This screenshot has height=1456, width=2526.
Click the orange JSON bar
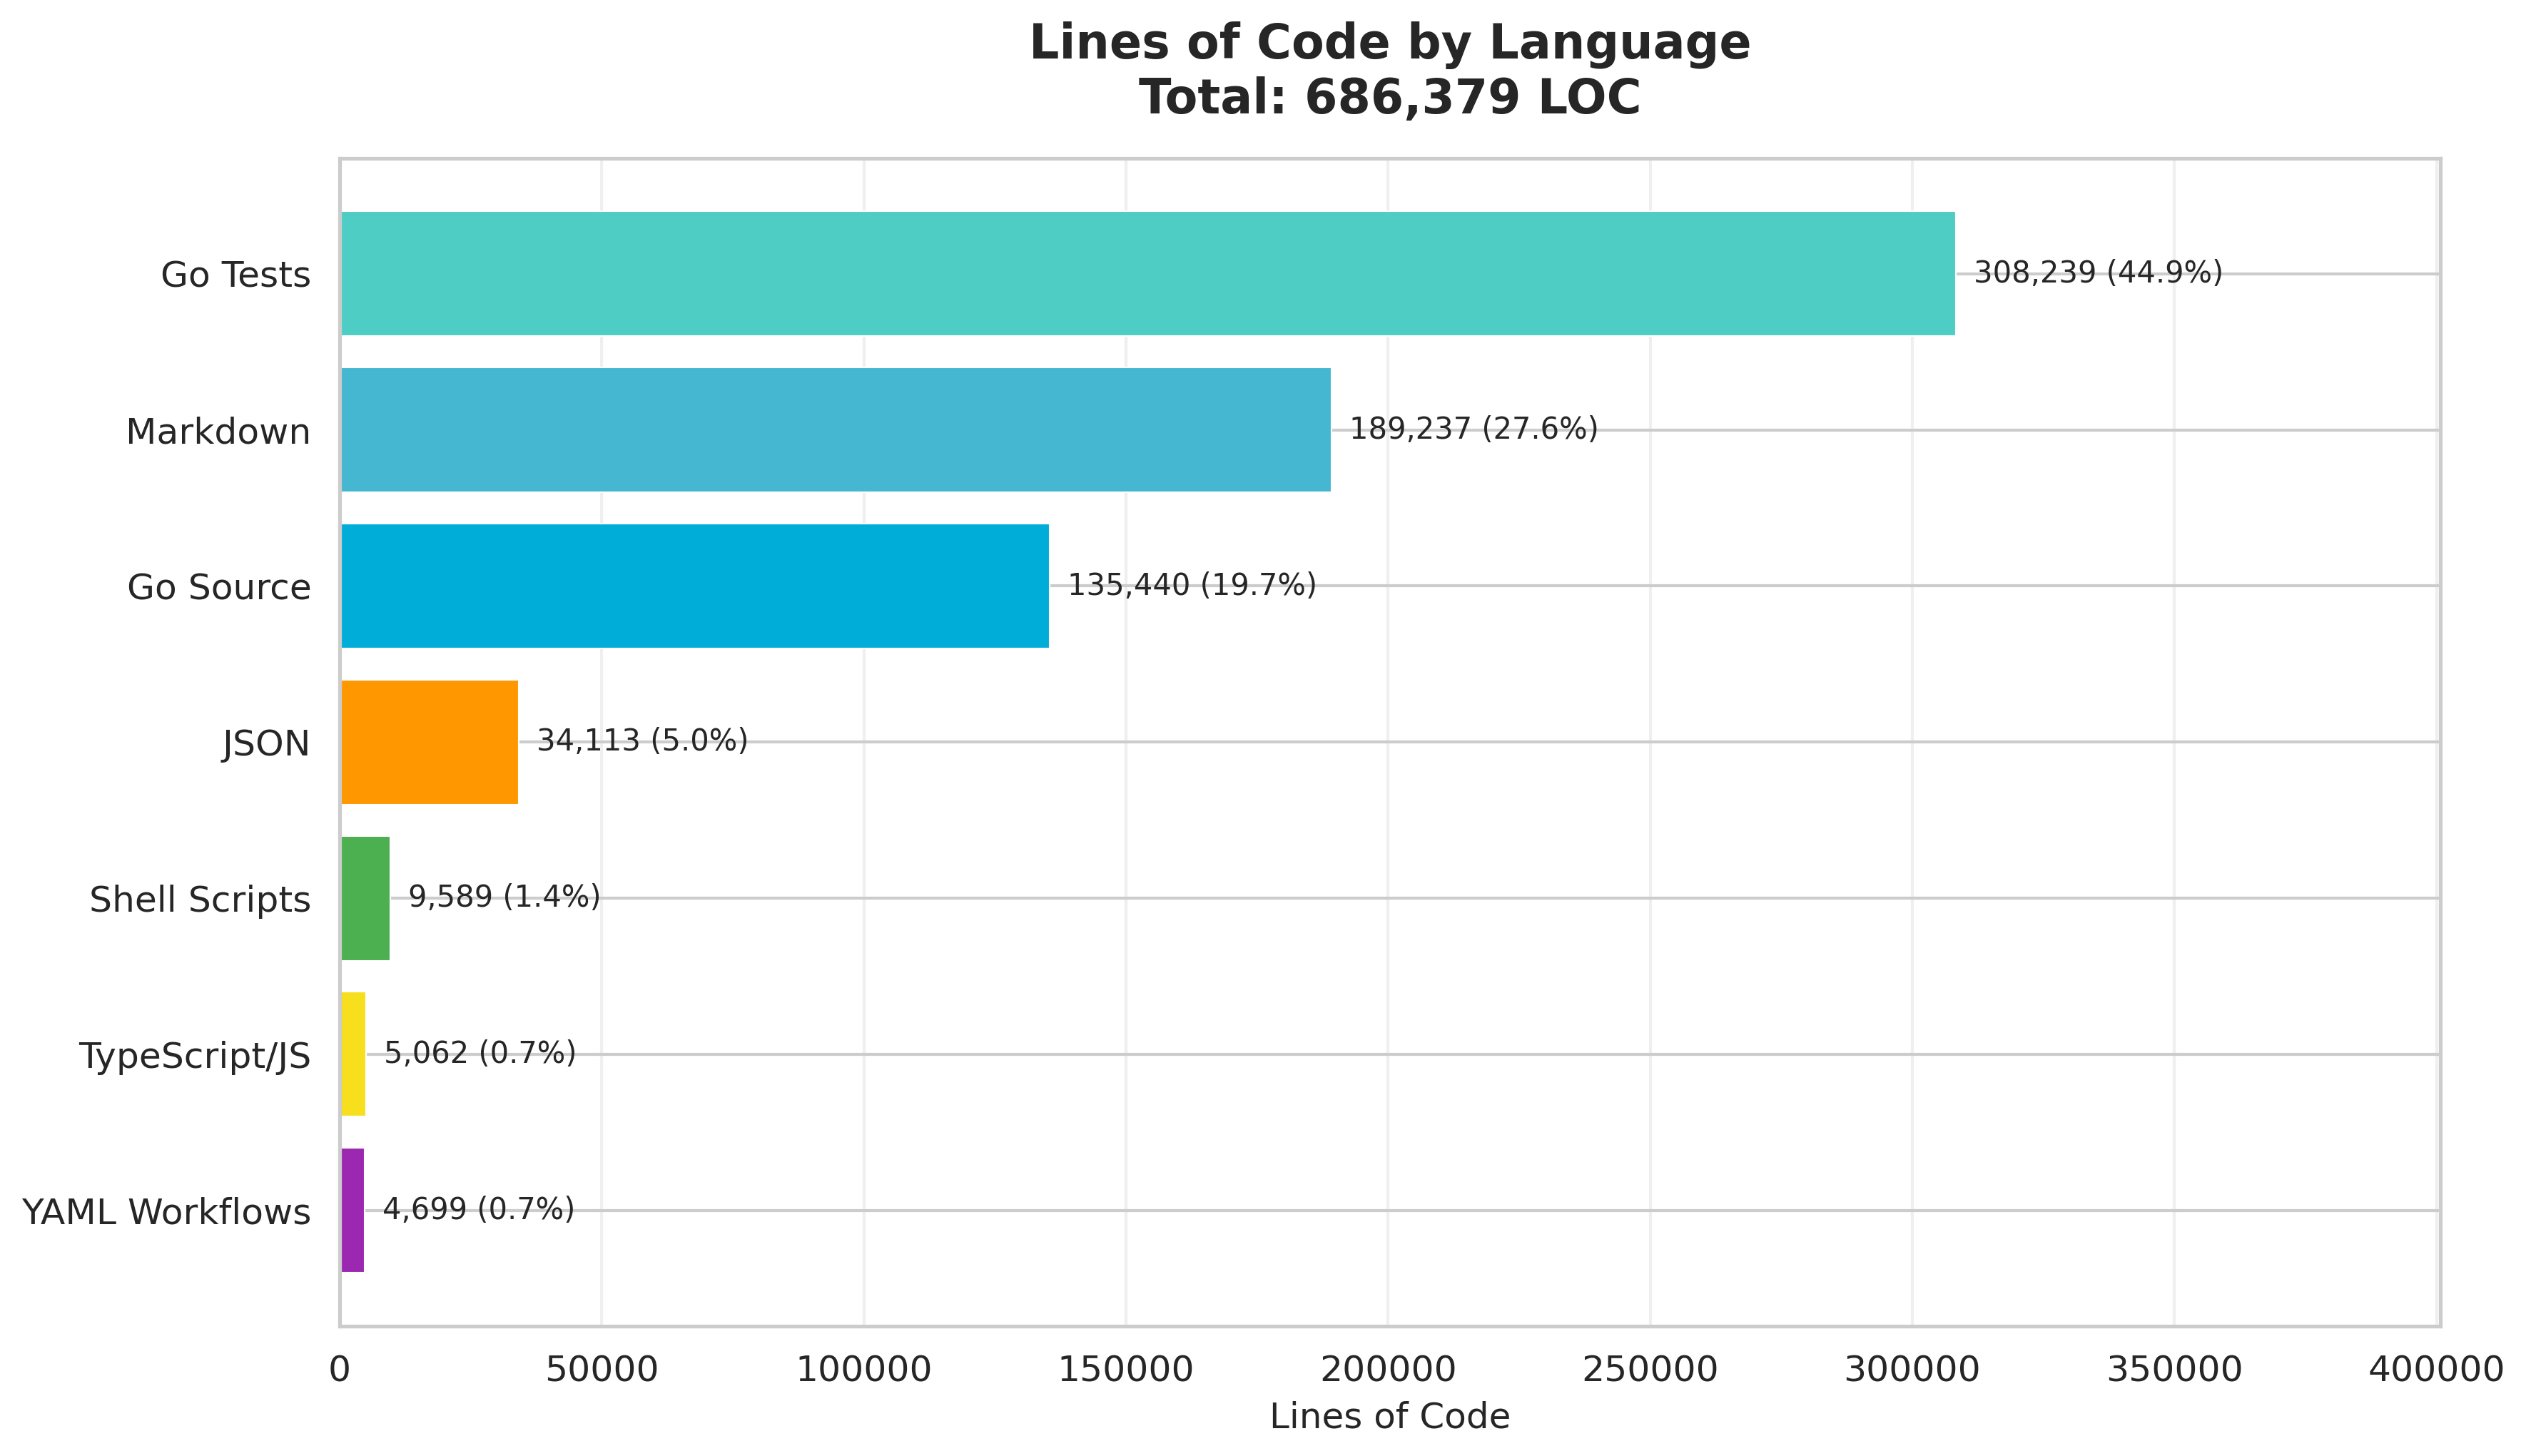tap(429, 742)
